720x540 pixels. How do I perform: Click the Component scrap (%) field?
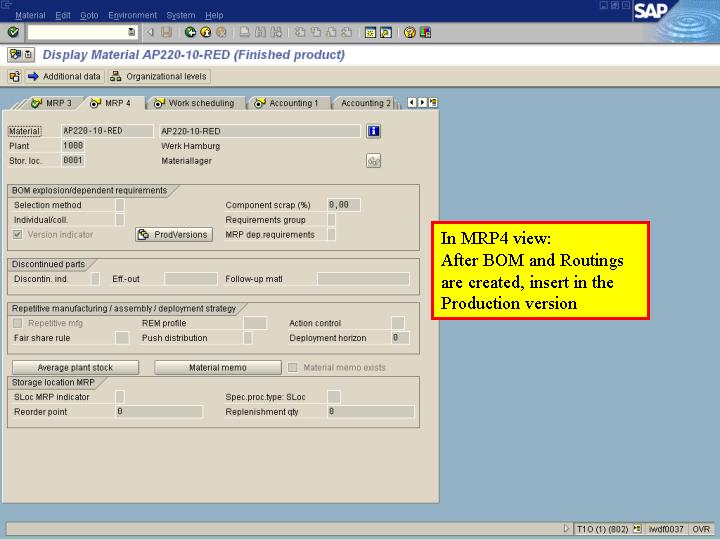coord(344,205)
